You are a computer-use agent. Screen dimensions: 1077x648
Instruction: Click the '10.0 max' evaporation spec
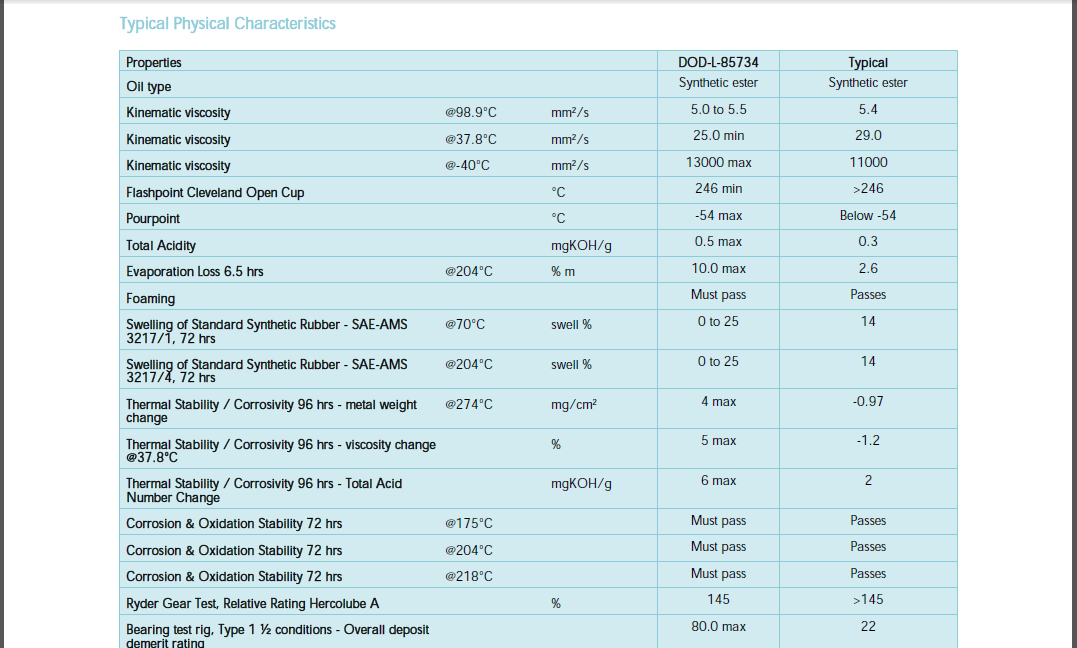(718, 269)
